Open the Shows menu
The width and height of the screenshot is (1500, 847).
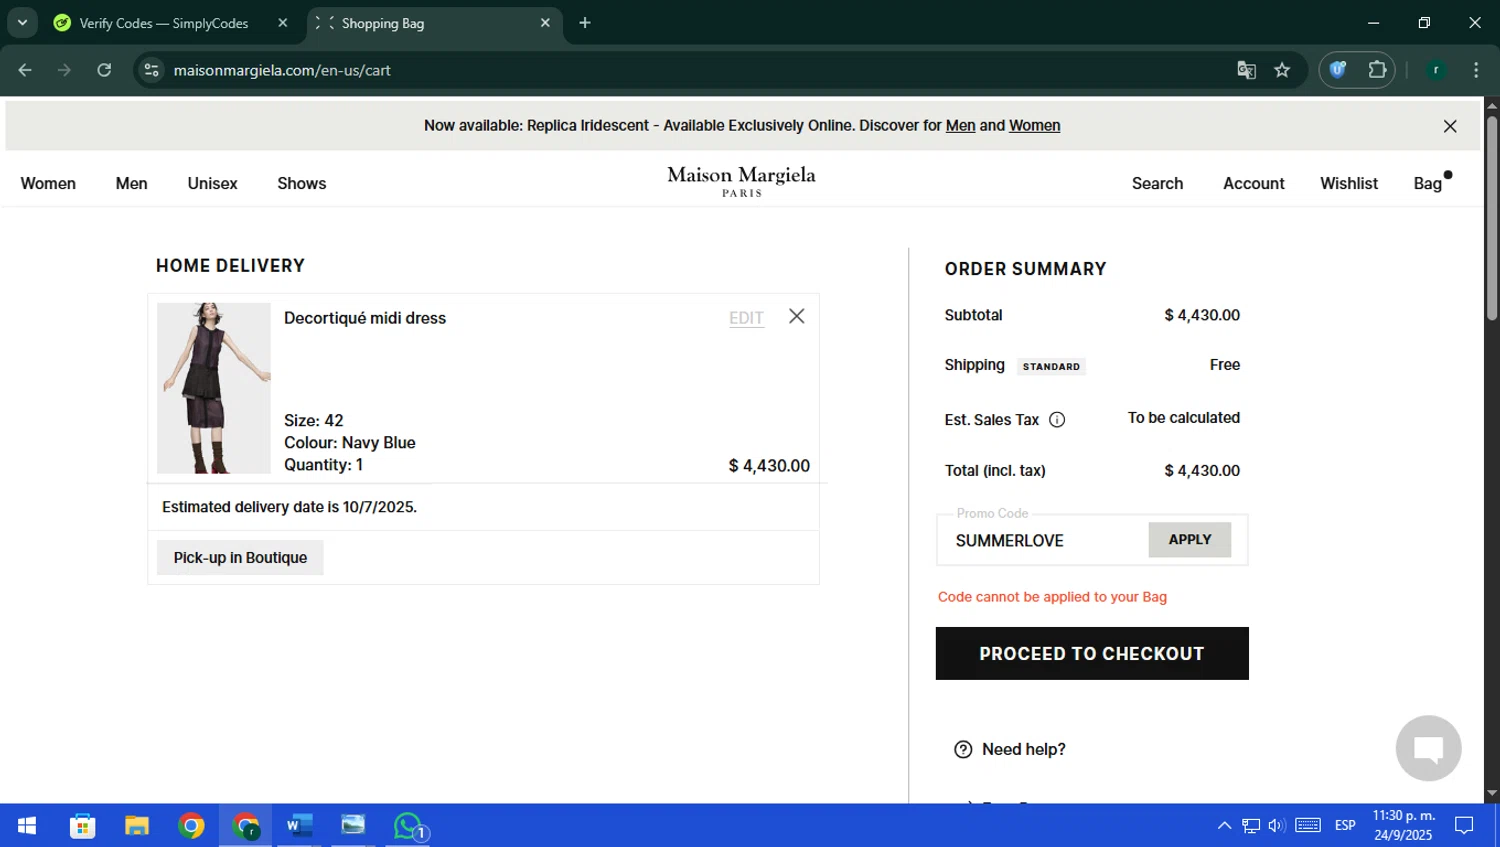pyautogui.click(x=302, y=184)
